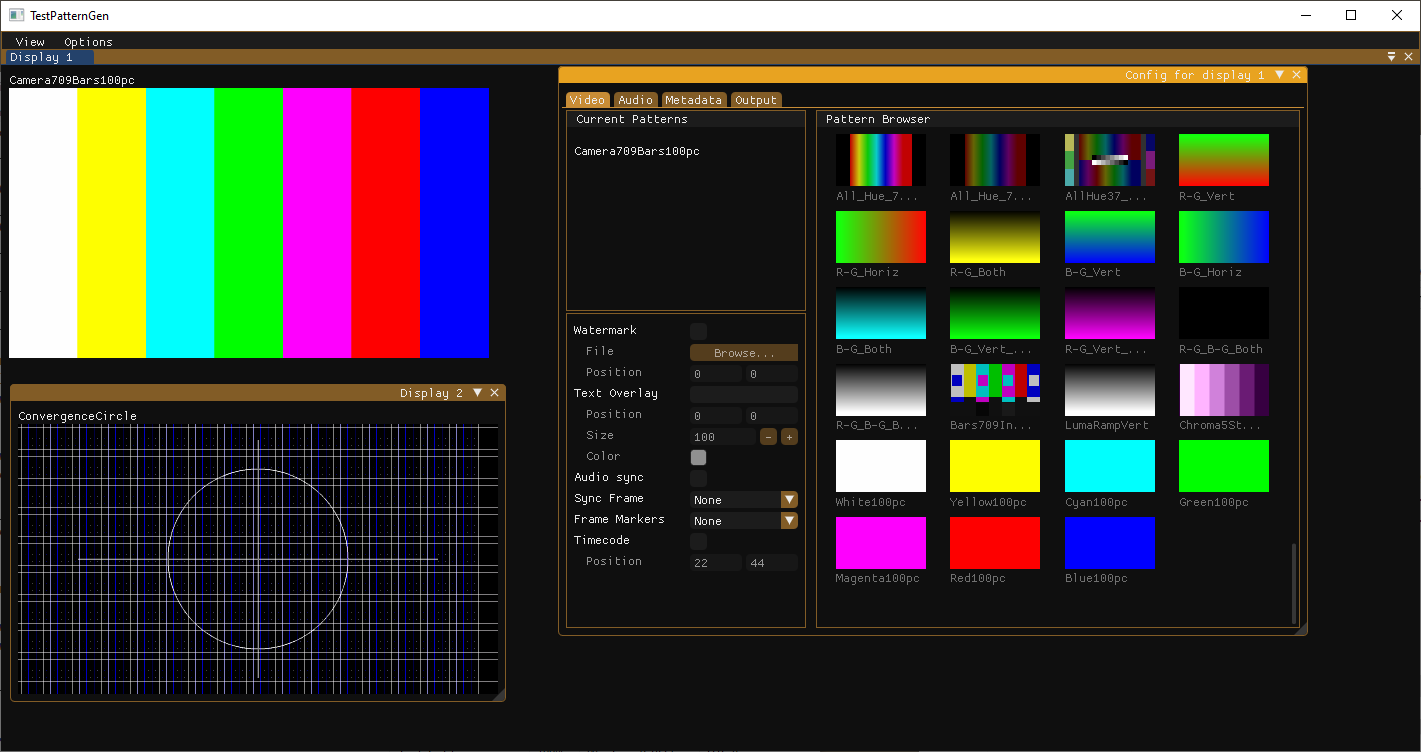1421x752 pixels.
Task: Select the black R-G_B-G_Both thumbnail
Action: tap(1224, 313)
